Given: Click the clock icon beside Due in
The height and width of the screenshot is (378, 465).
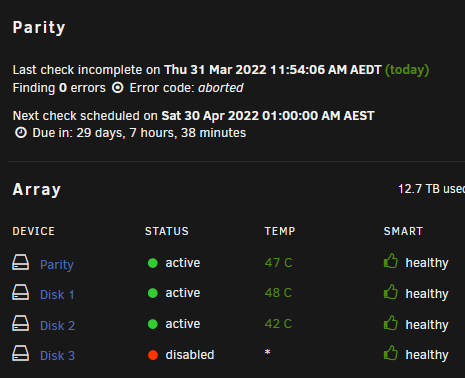Looking at the screenshot, I should coord(21,133).
